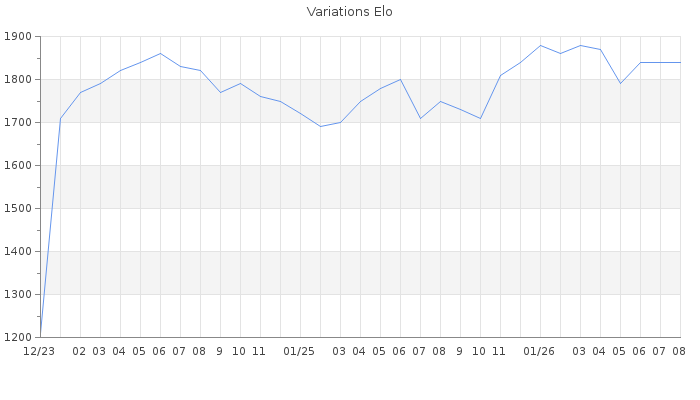
Task: Click the 1500 y-axis label
Action: tap(18, 208)
